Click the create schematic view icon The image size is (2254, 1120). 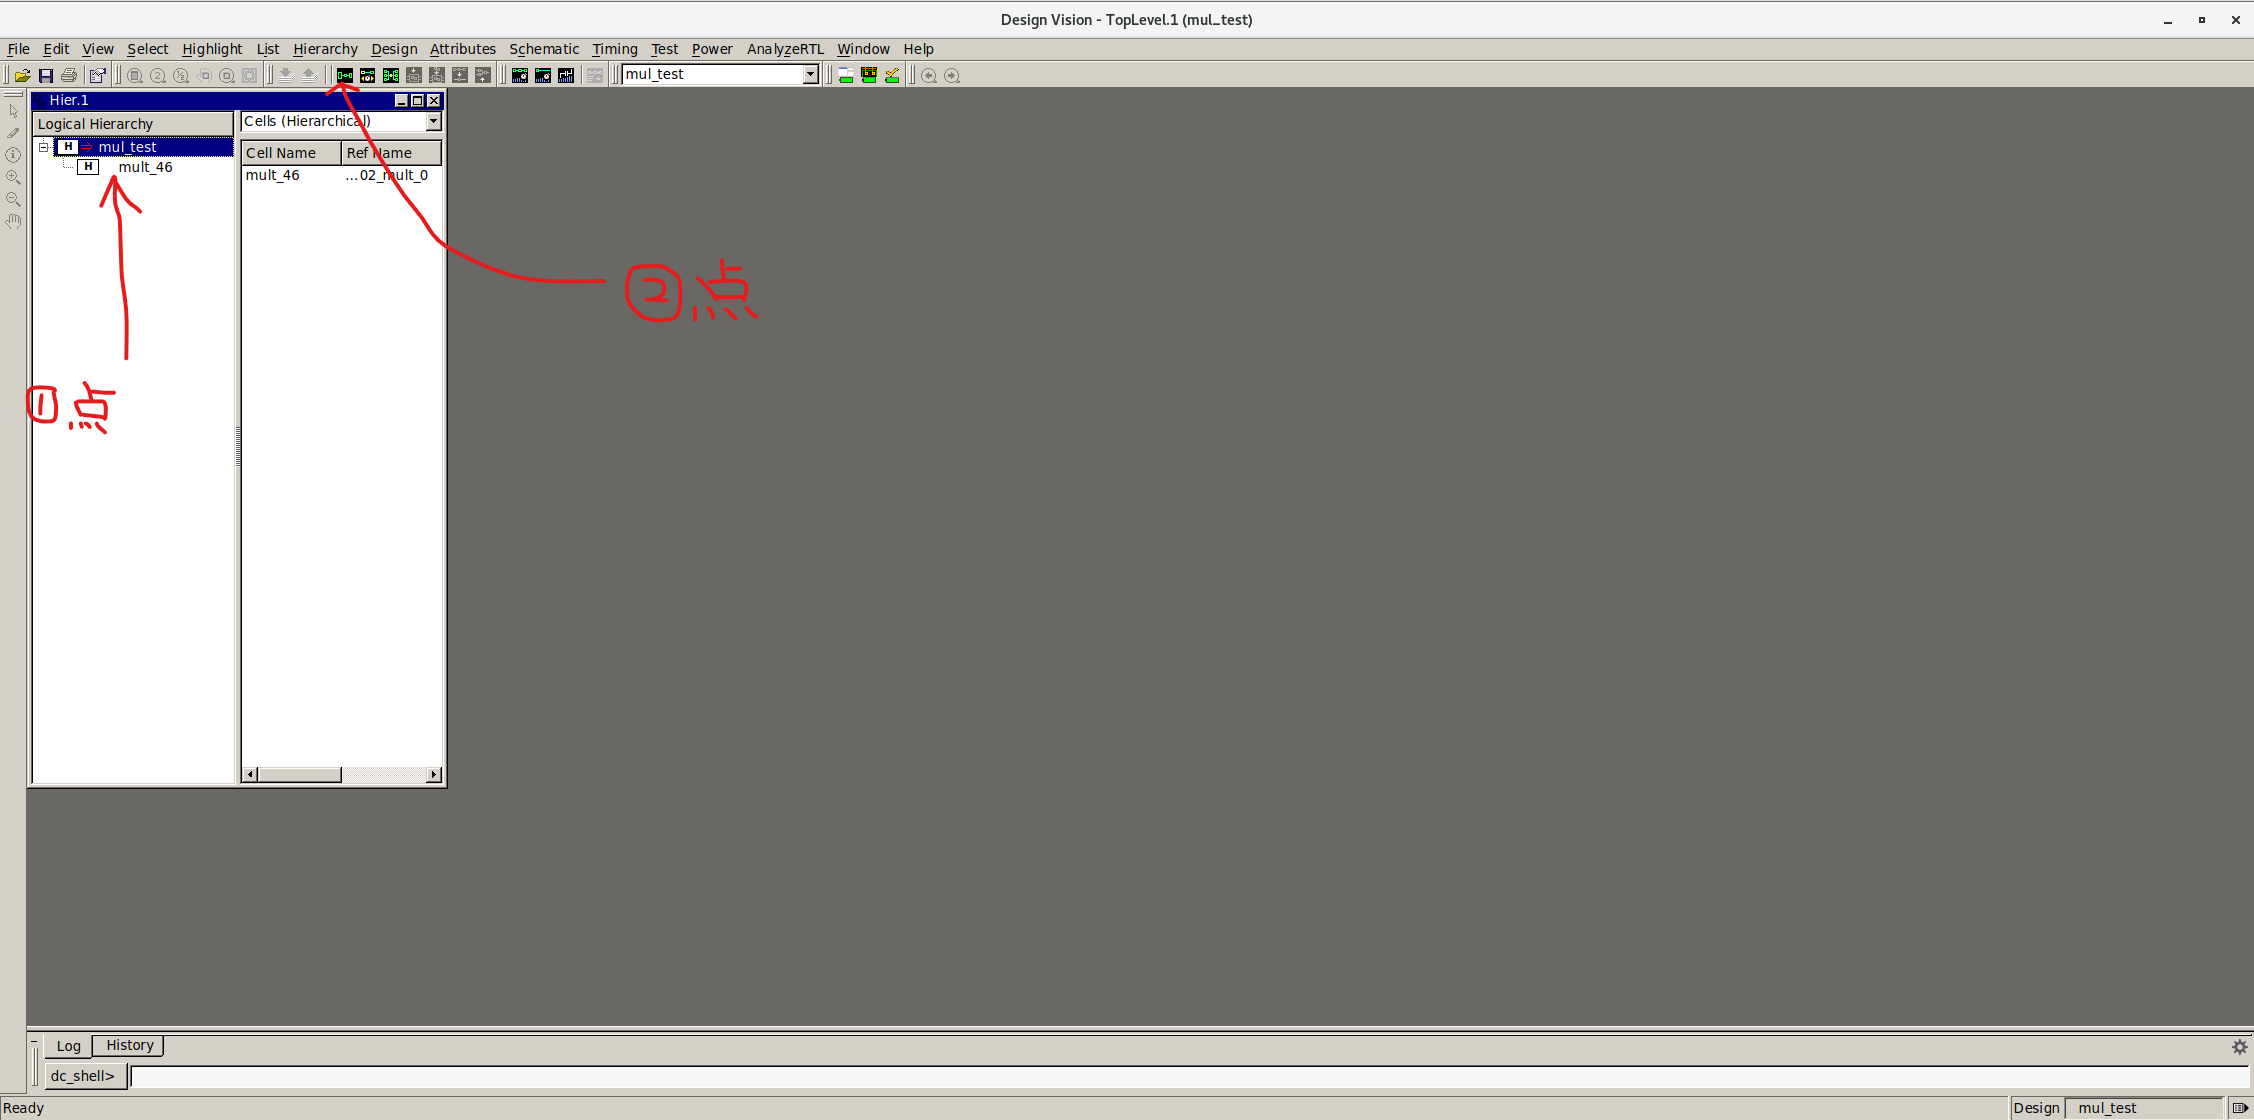345,75
